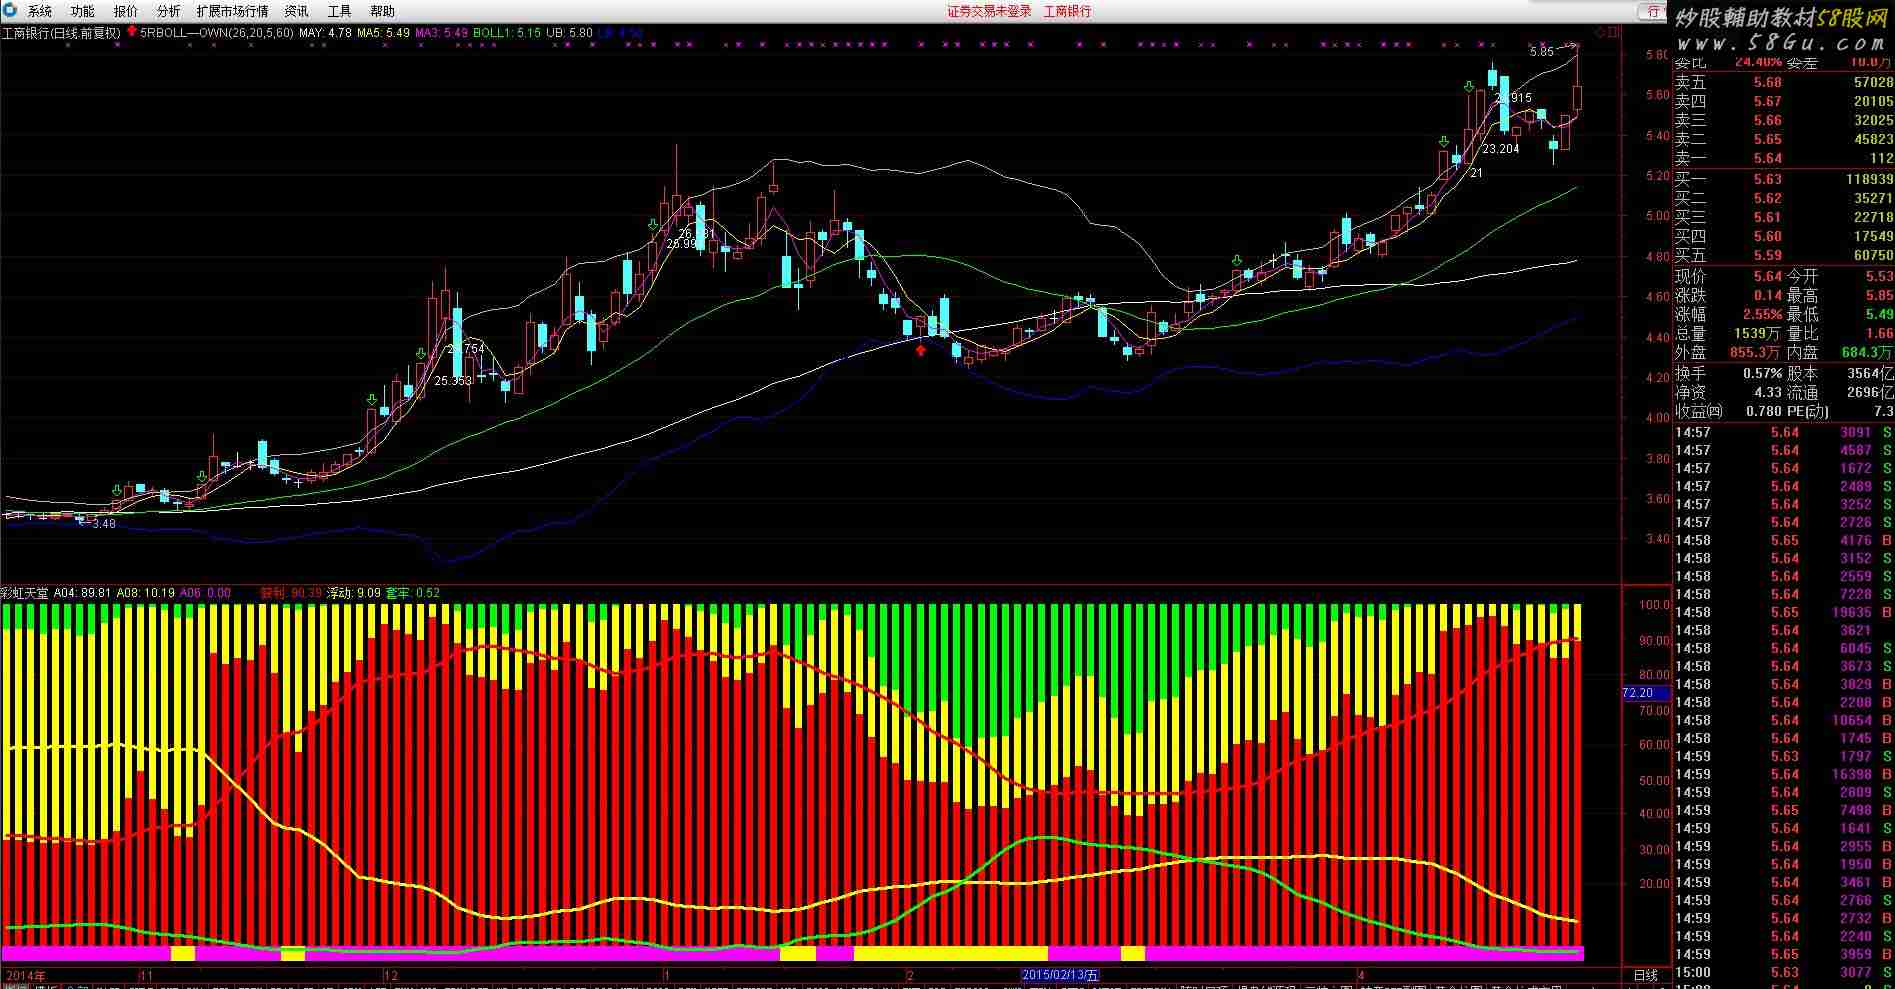Image resolution: width=1895 pixels, height=989 pixels.
Task: Open the 扩展市场行情 menu
Action: [232, 11]
